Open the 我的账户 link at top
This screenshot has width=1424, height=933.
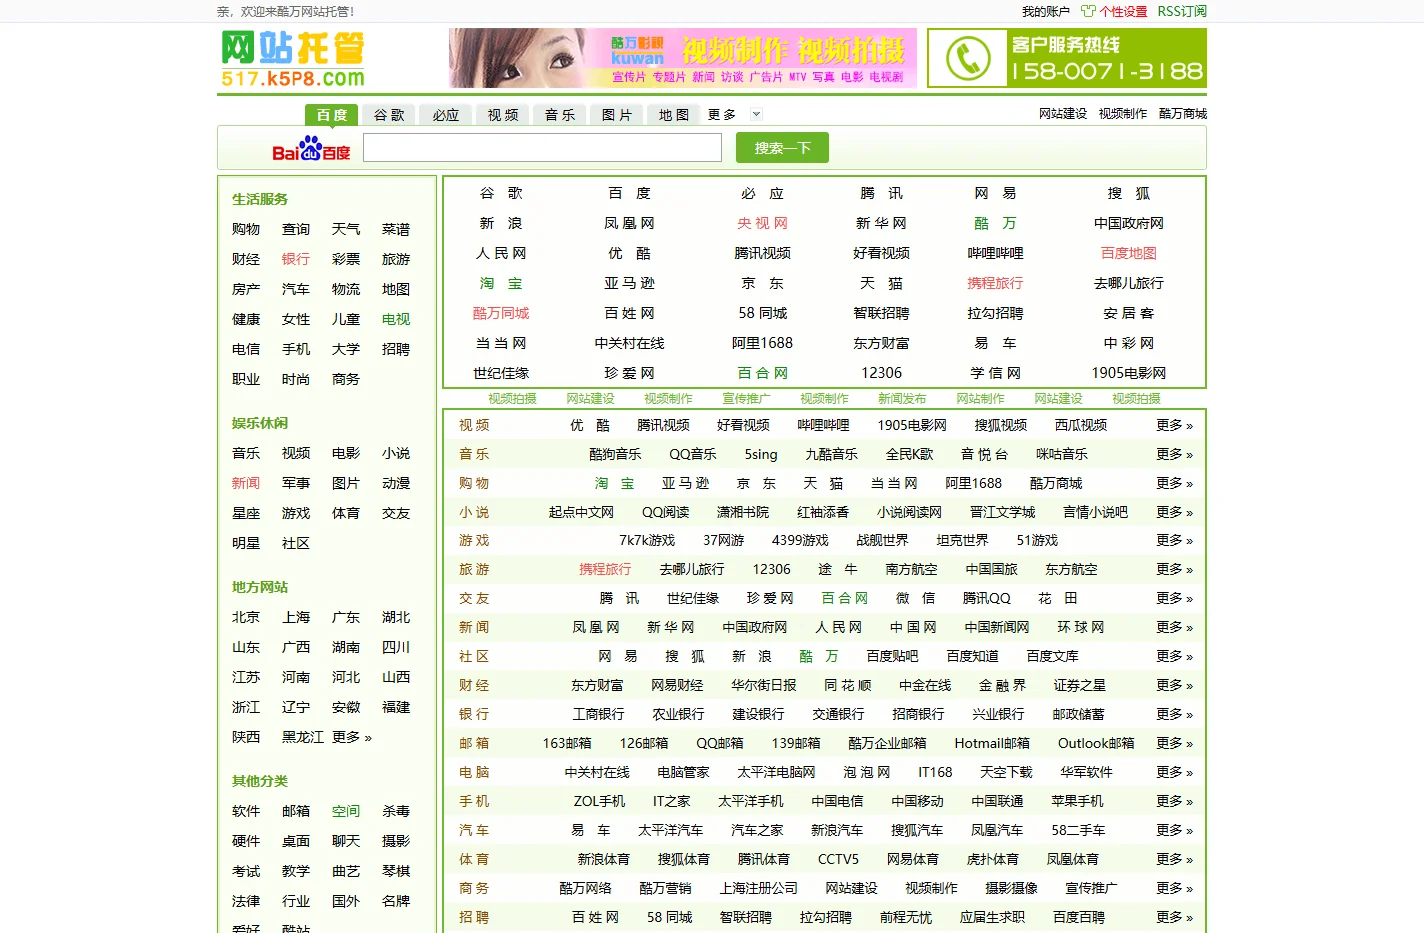(1046, 12)
